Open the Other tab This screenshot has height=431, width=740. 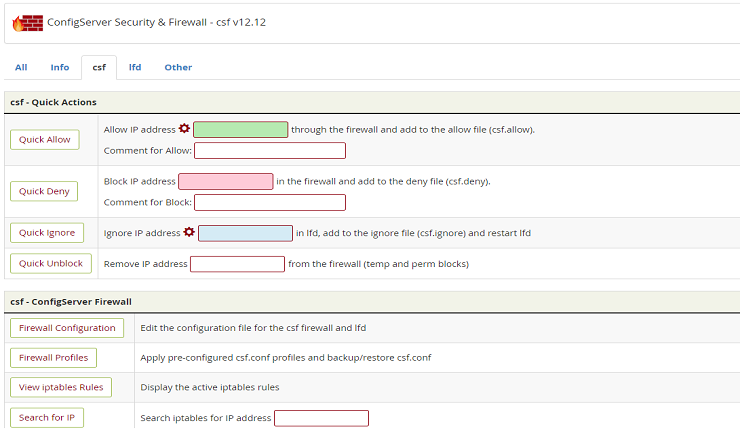178,67
